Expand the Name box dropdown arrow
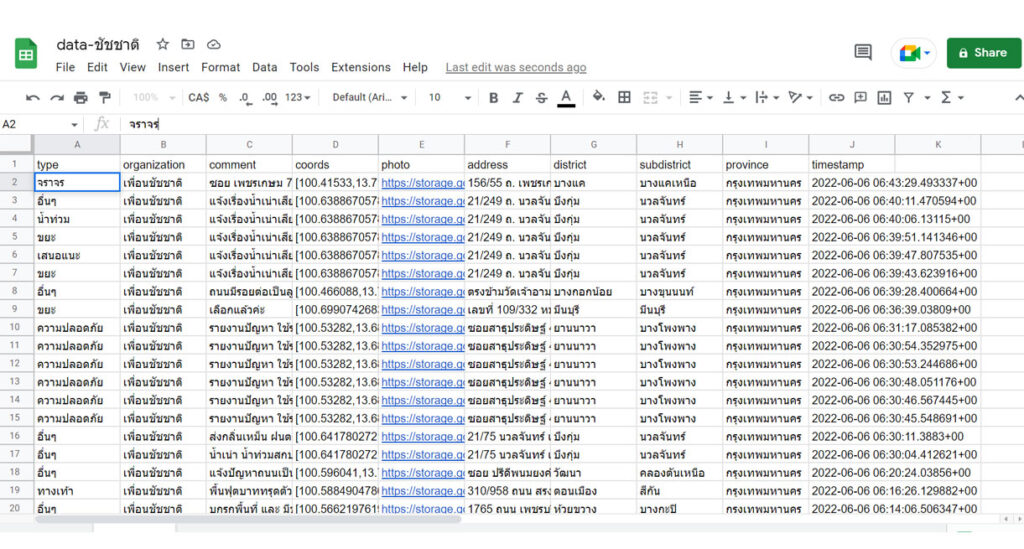 tap(74, 125)
